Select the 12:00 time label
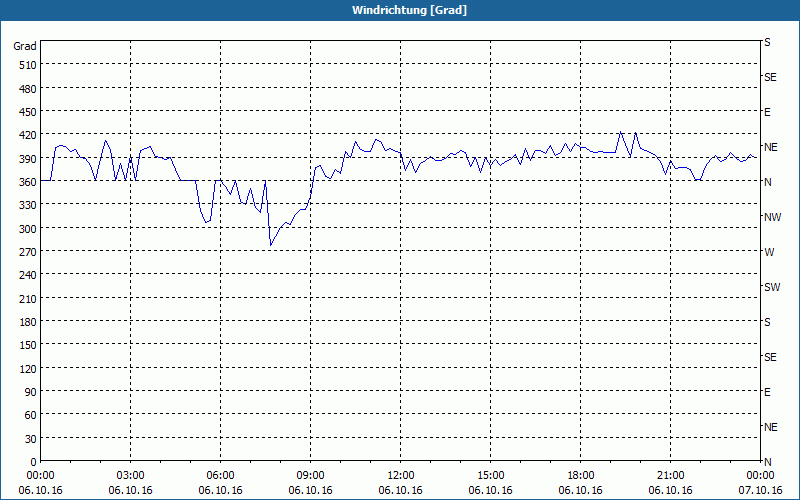This screenshot has height=500, width=800. (x=401, y=476)
